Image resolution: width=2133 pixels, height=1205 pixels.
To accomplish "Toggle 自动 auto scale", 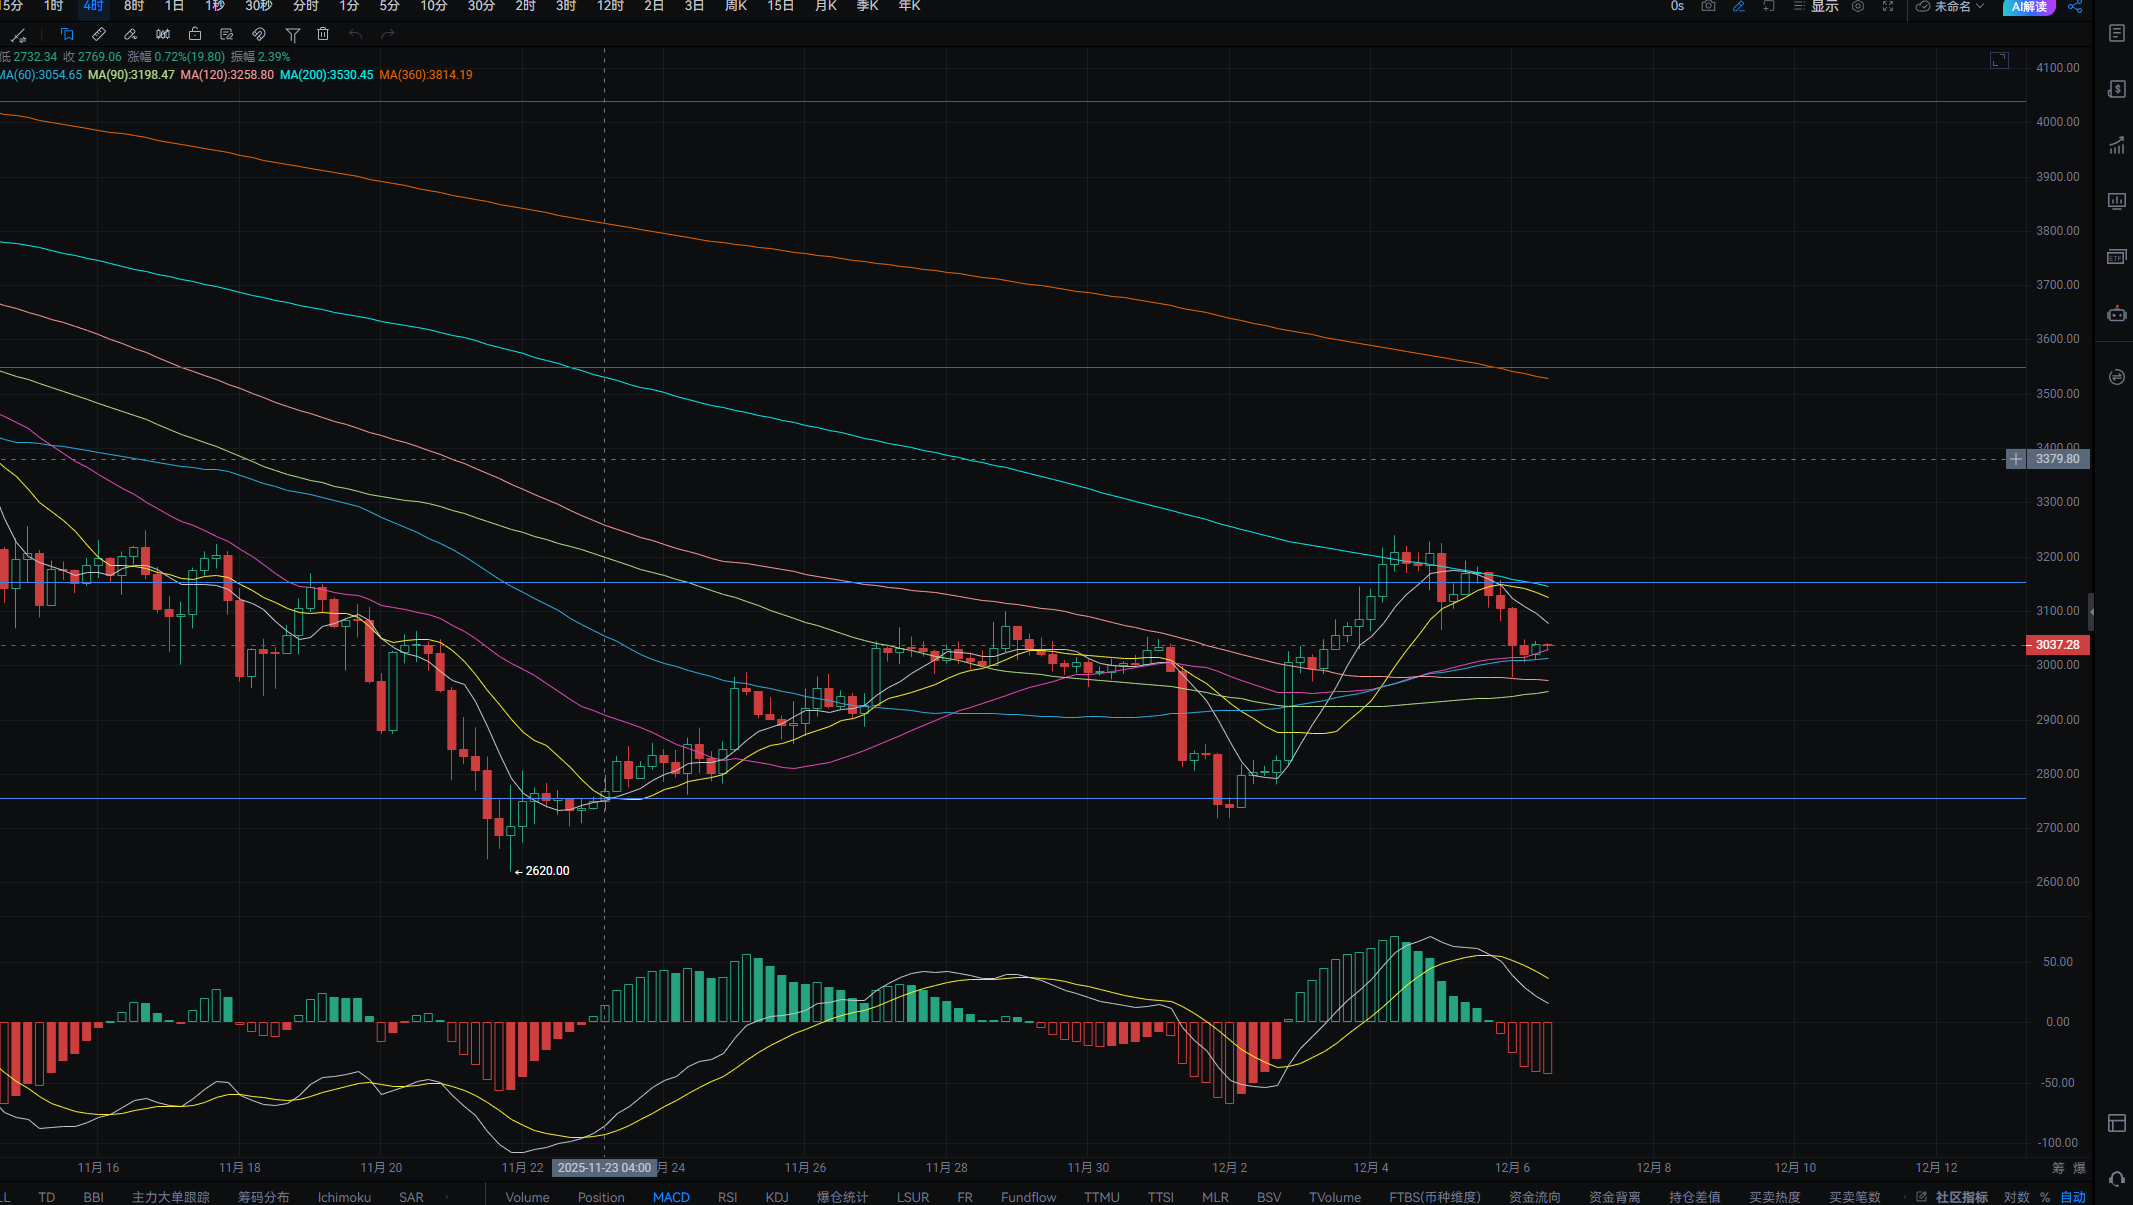I will 2073,1197.
